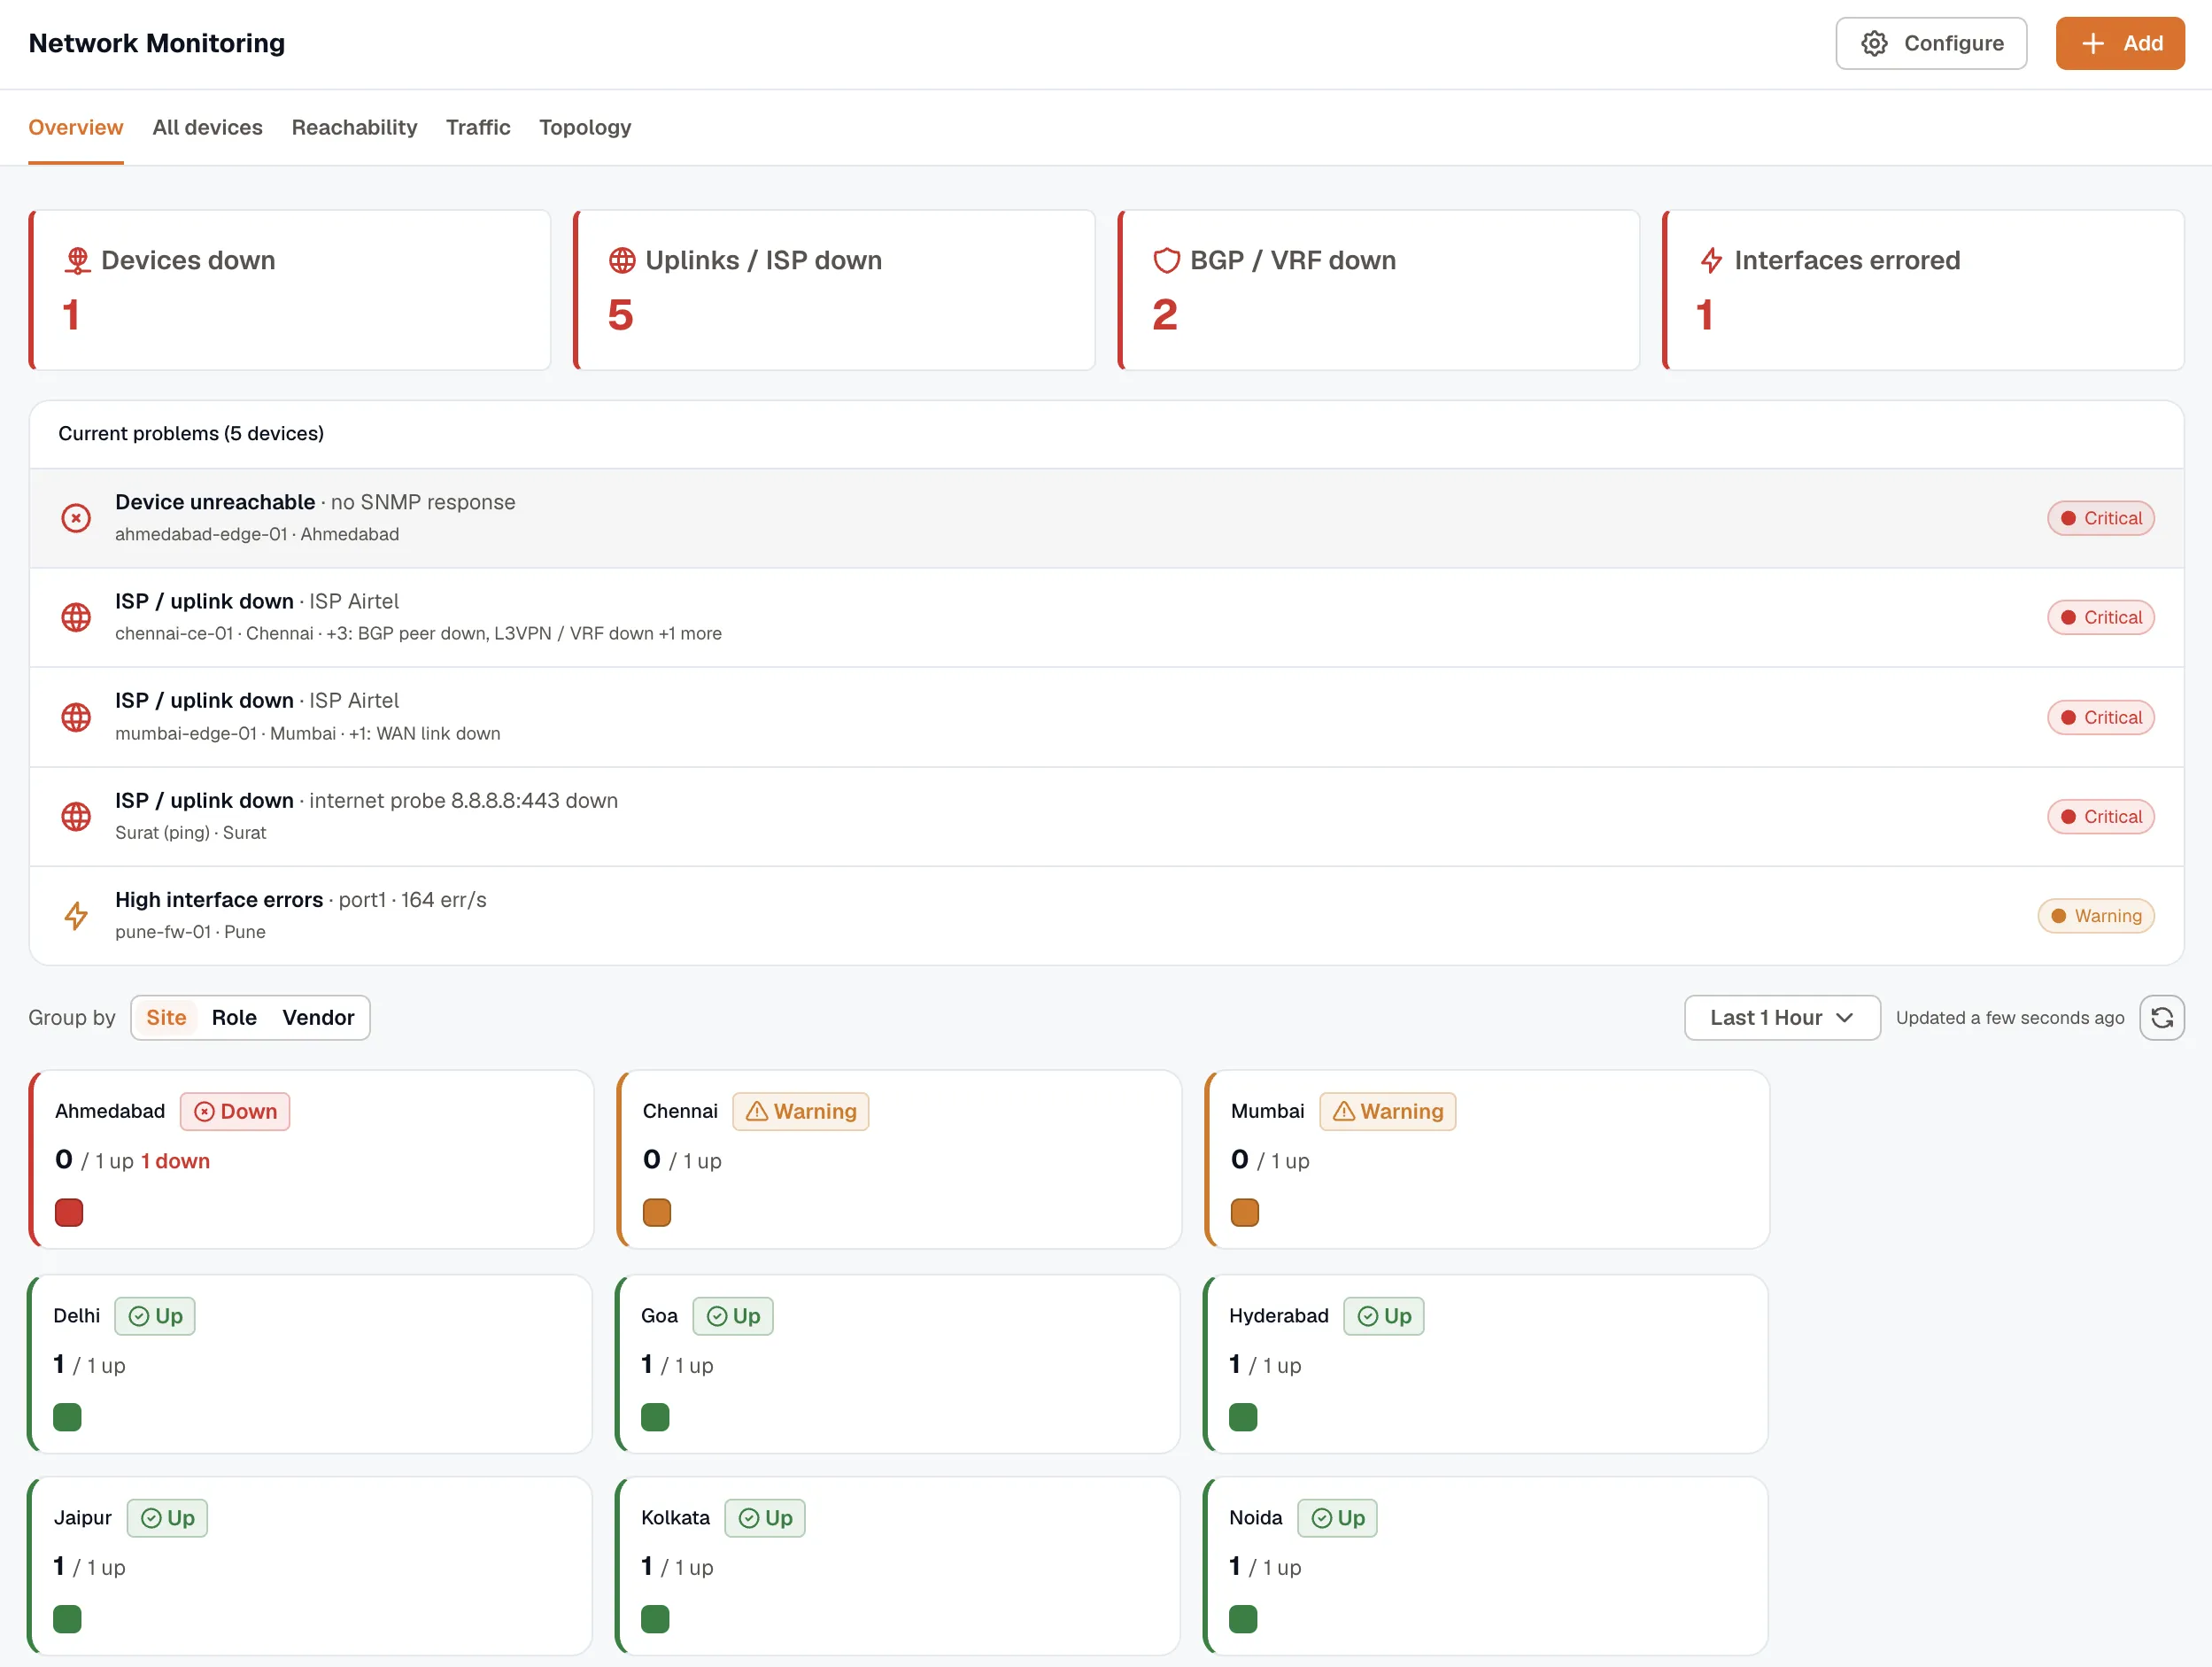
Task: Open the Kolkata site card
Action: click(x=898, y=1566)
